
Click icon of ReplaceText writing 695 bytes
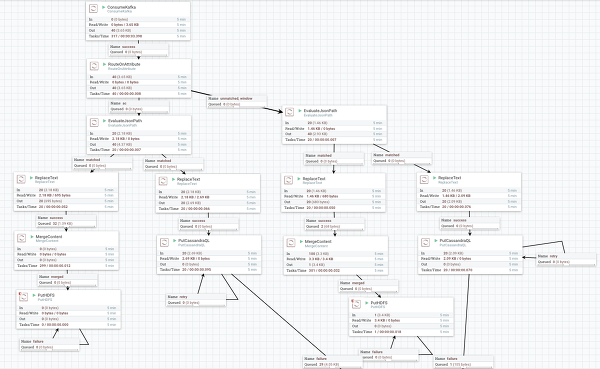pos(21,179)
